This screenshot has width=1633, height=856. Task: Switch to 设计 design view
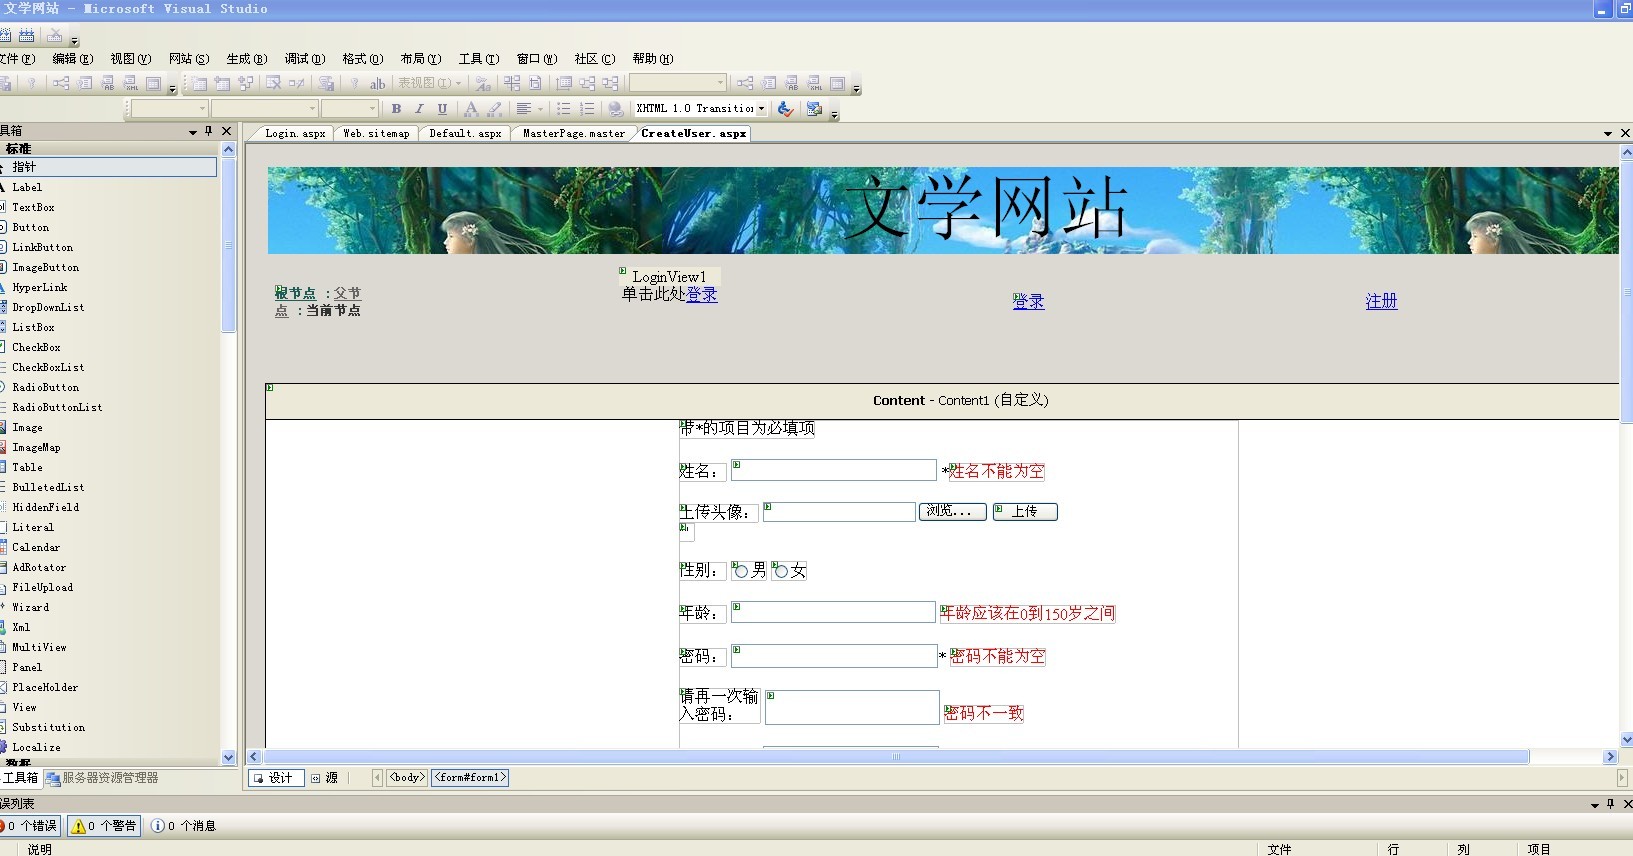click(x=274, y=778)
